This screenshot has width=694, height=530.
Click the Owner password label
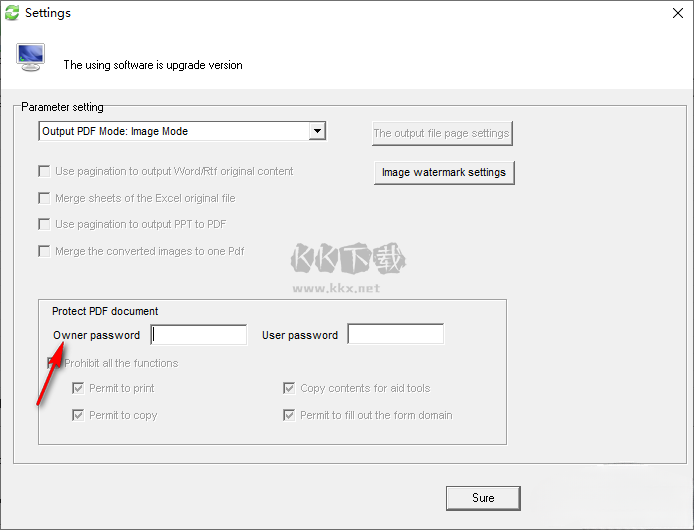pyautogui.click(x=96, y=335)
